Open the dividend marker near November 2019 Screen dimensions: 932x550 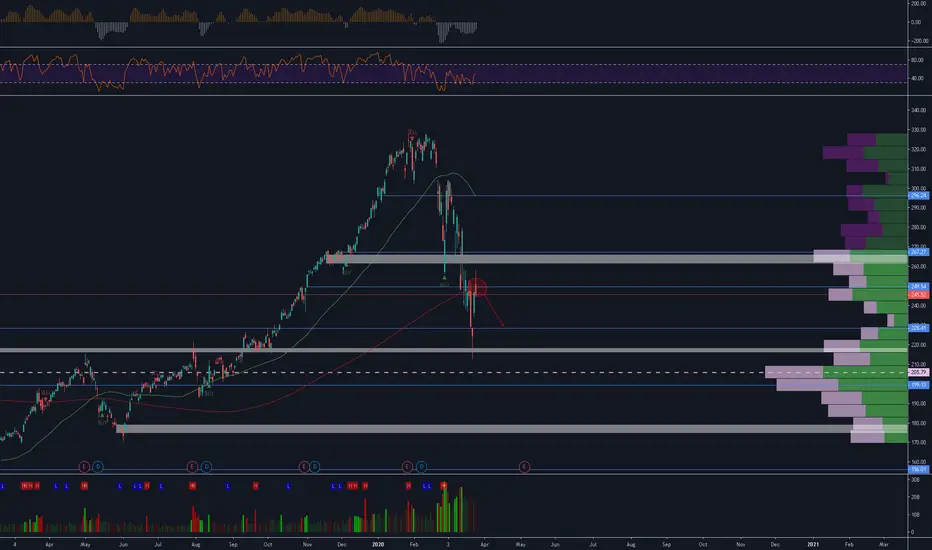[314, 467]
